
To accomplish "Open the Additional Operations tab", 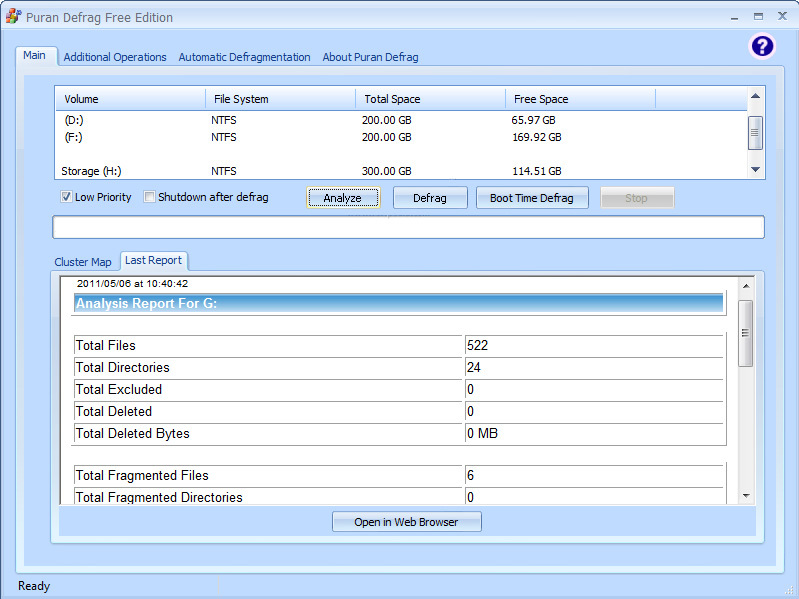I will click(115, 57).
